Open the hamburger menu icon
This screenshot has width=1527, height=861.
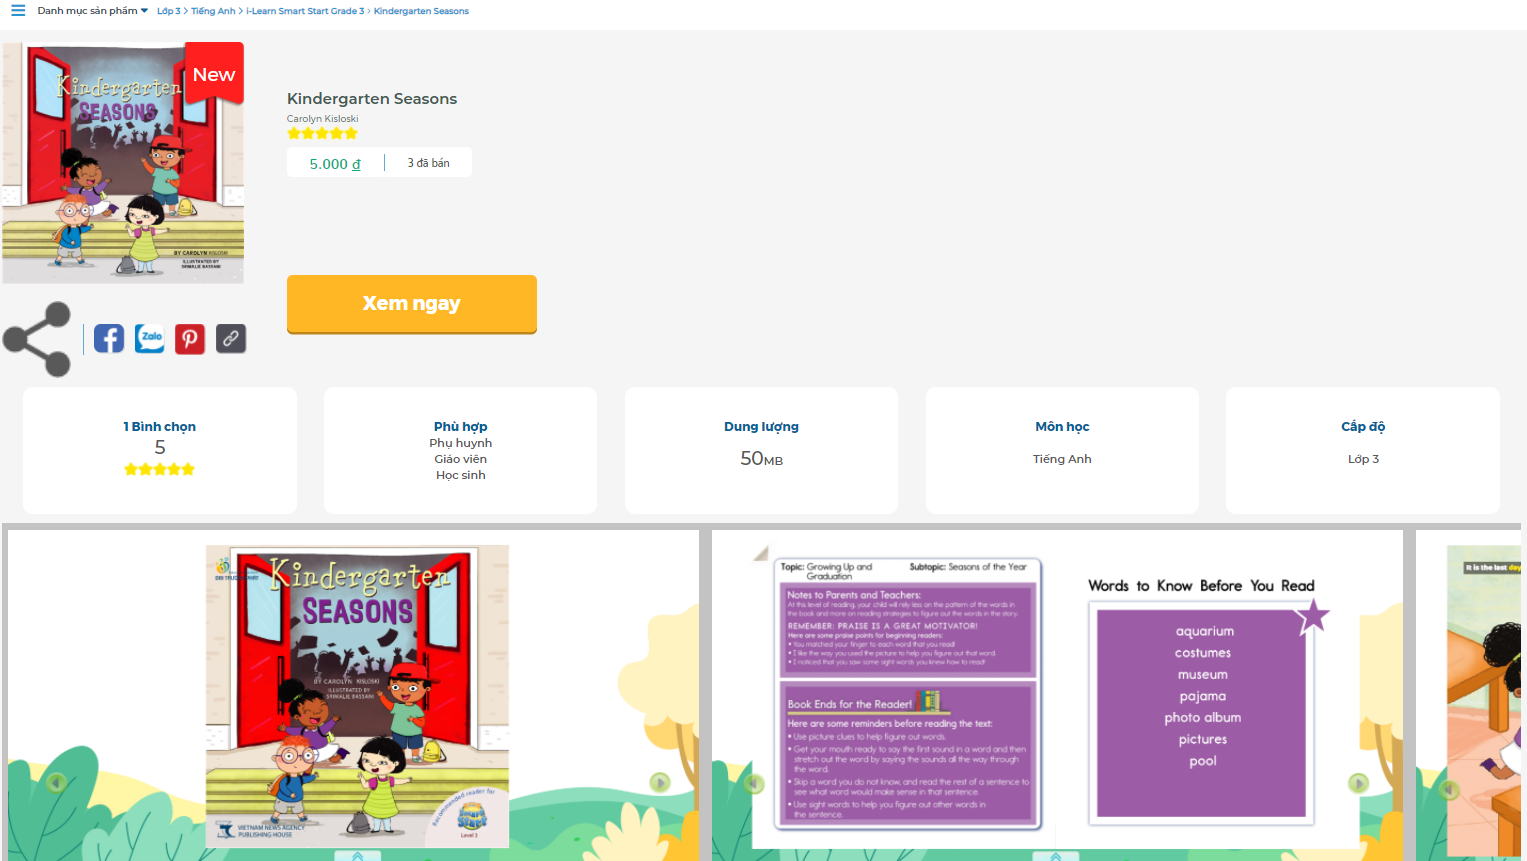click(x=18, y=11)
